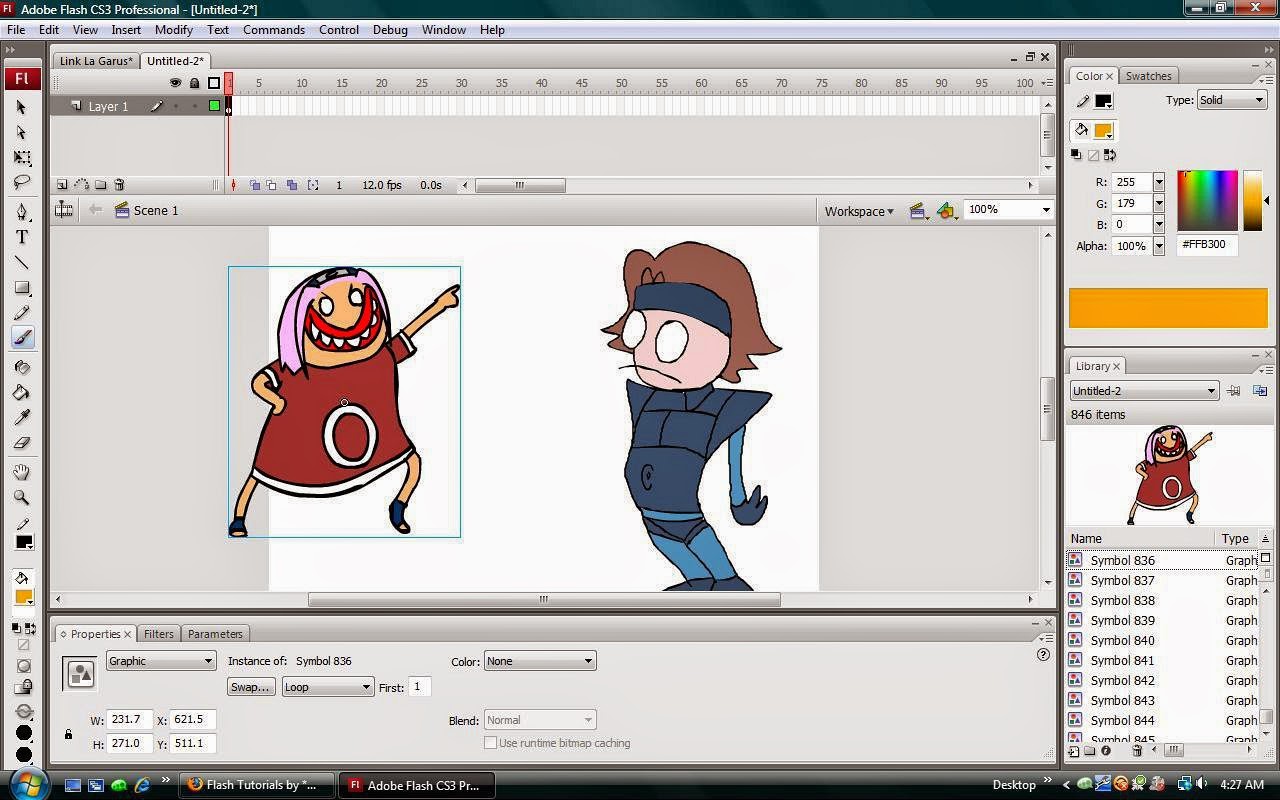Click the fill color swatch in Color panel
Screen dimensions: 1280x800
point(1103,131)
